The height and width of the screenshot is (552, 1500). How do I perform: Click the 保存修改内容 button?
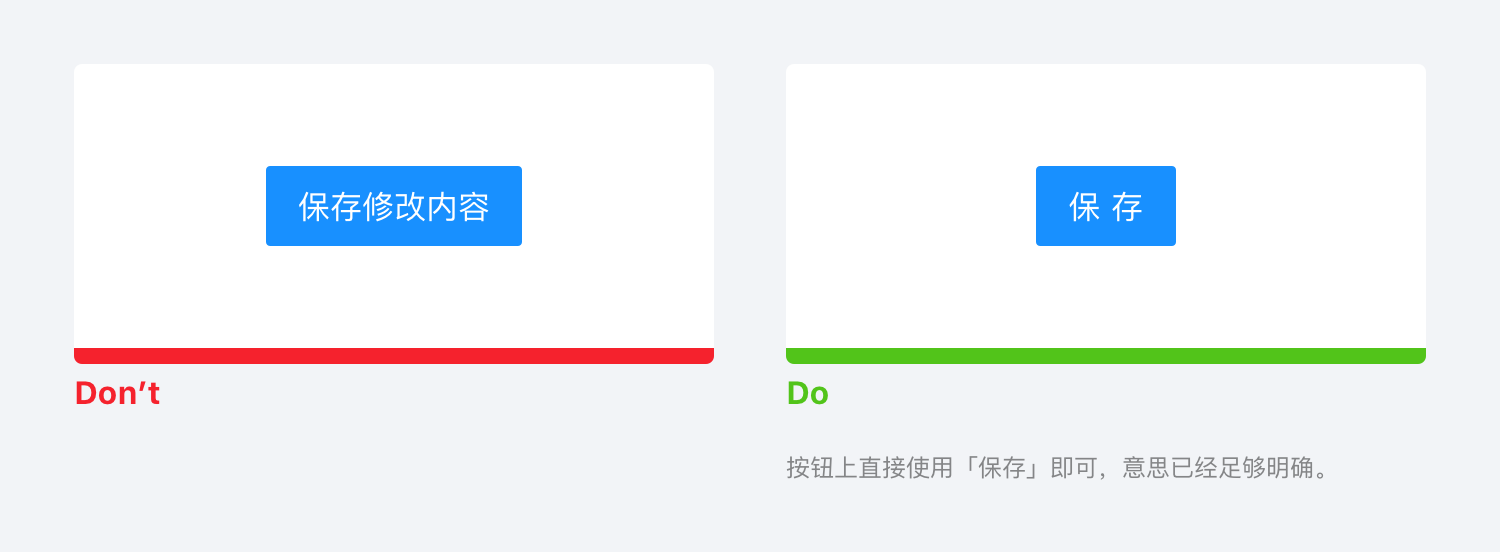tap(393, 206)
